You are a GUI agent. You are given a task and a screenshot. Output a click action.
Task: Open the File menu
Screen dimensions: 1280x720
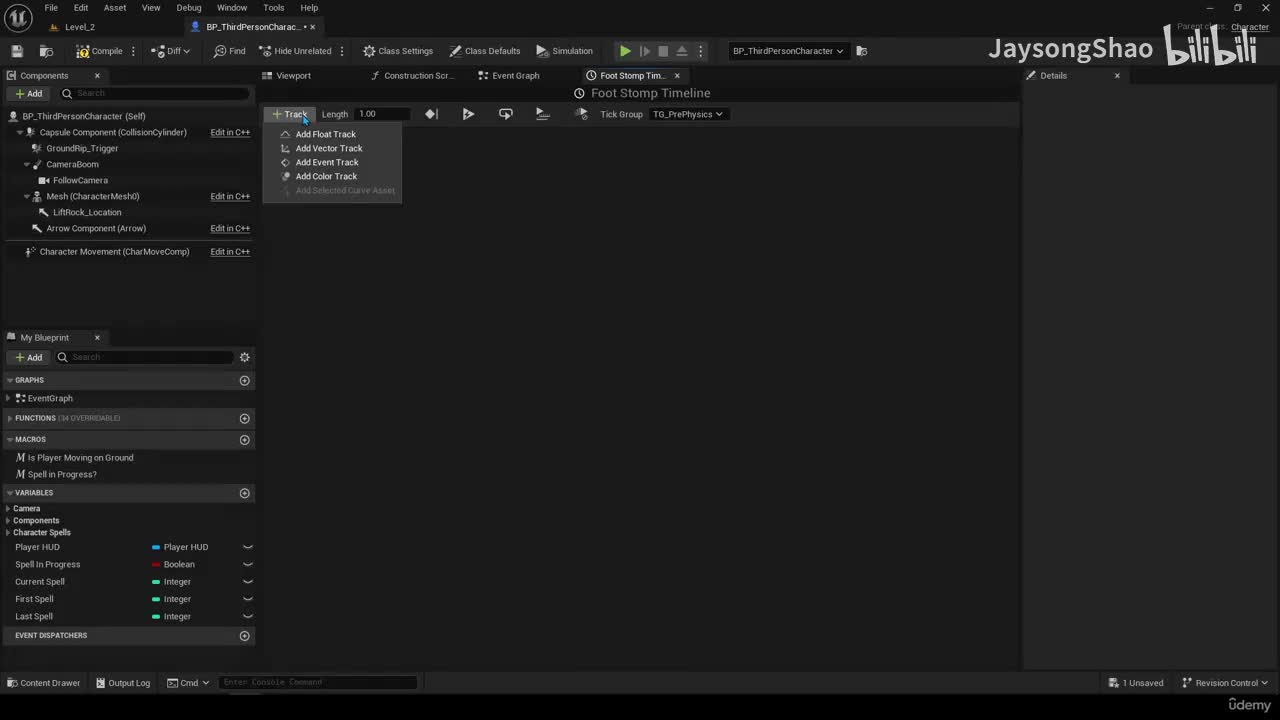point(51,8)
